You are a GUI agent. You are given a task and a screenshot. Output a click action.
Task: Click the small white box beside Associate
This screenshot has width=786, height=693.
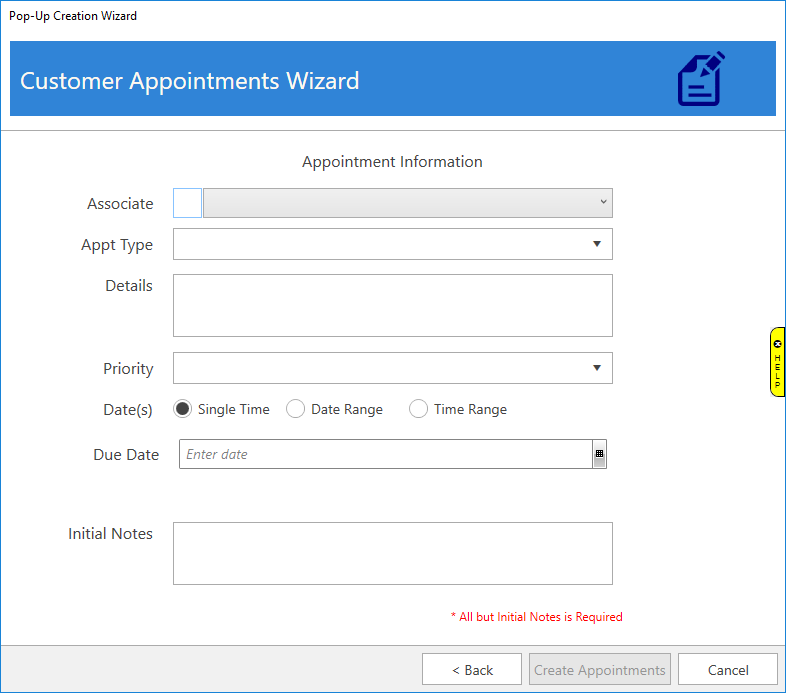[x=187, y=203]
